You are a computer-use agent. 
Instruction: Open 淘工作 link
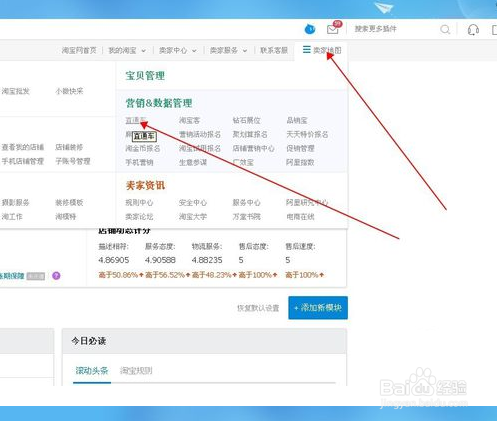(12, 217)
